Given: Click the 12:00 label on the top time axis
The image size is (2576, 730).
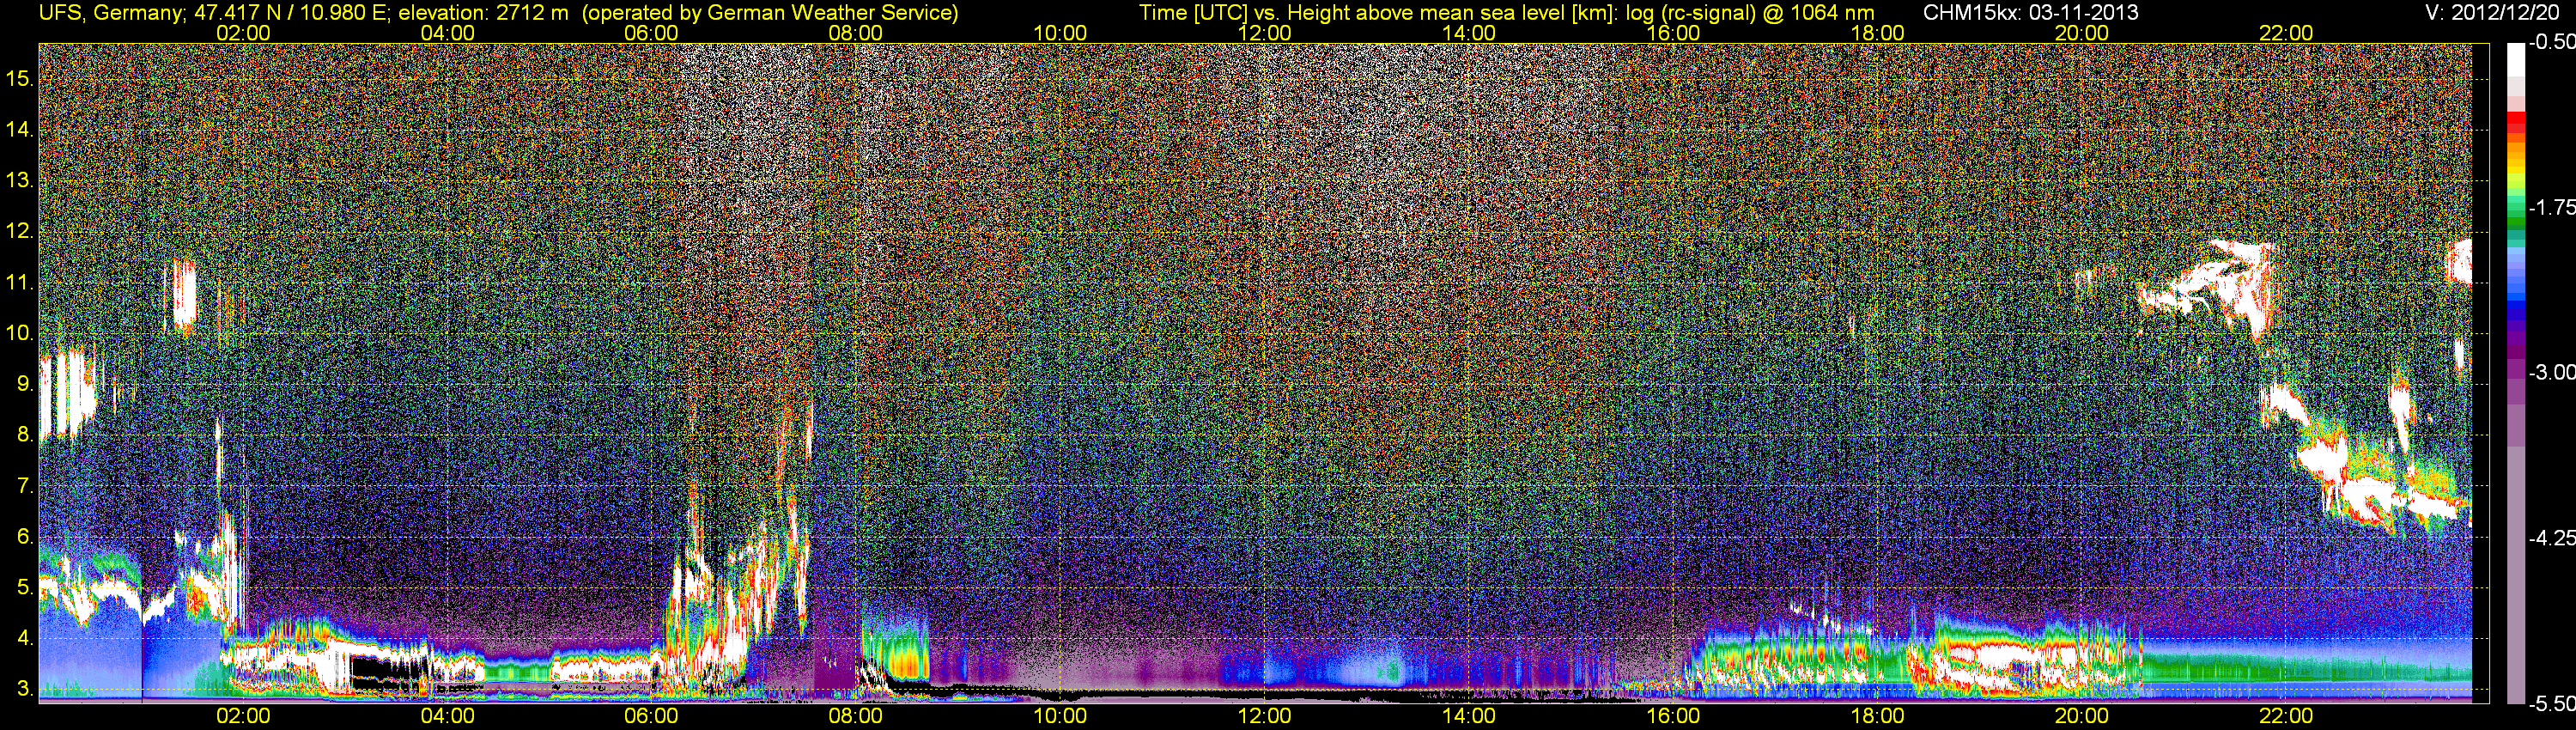Looking at the screenshot, I should (x=1264, y=33).
